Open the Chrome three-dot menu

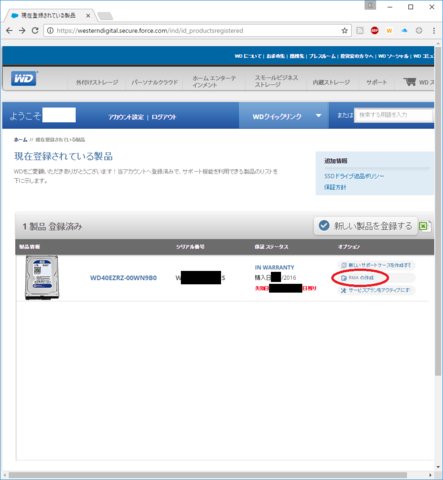pyautogui.click(x=434, y=31)
